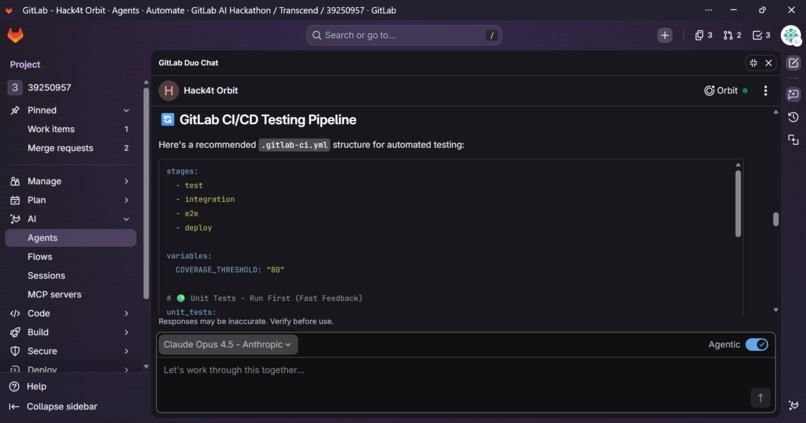Expand the Manage menu
806x423 pixels.
tap(70, 181)
